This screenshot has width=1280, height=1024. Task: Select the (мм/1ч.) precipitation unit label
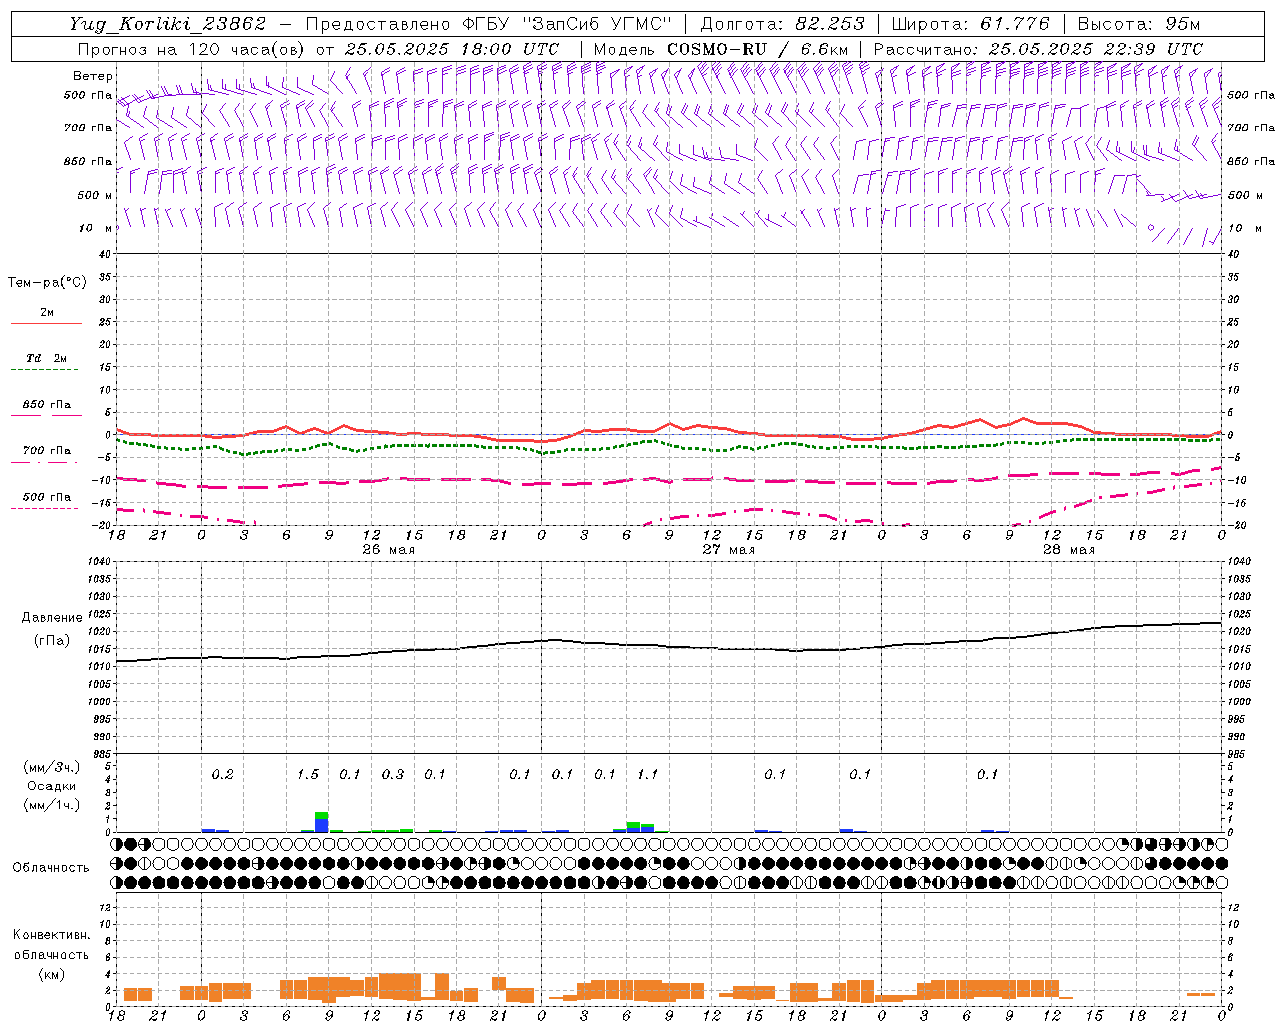(x=51, y=806)
